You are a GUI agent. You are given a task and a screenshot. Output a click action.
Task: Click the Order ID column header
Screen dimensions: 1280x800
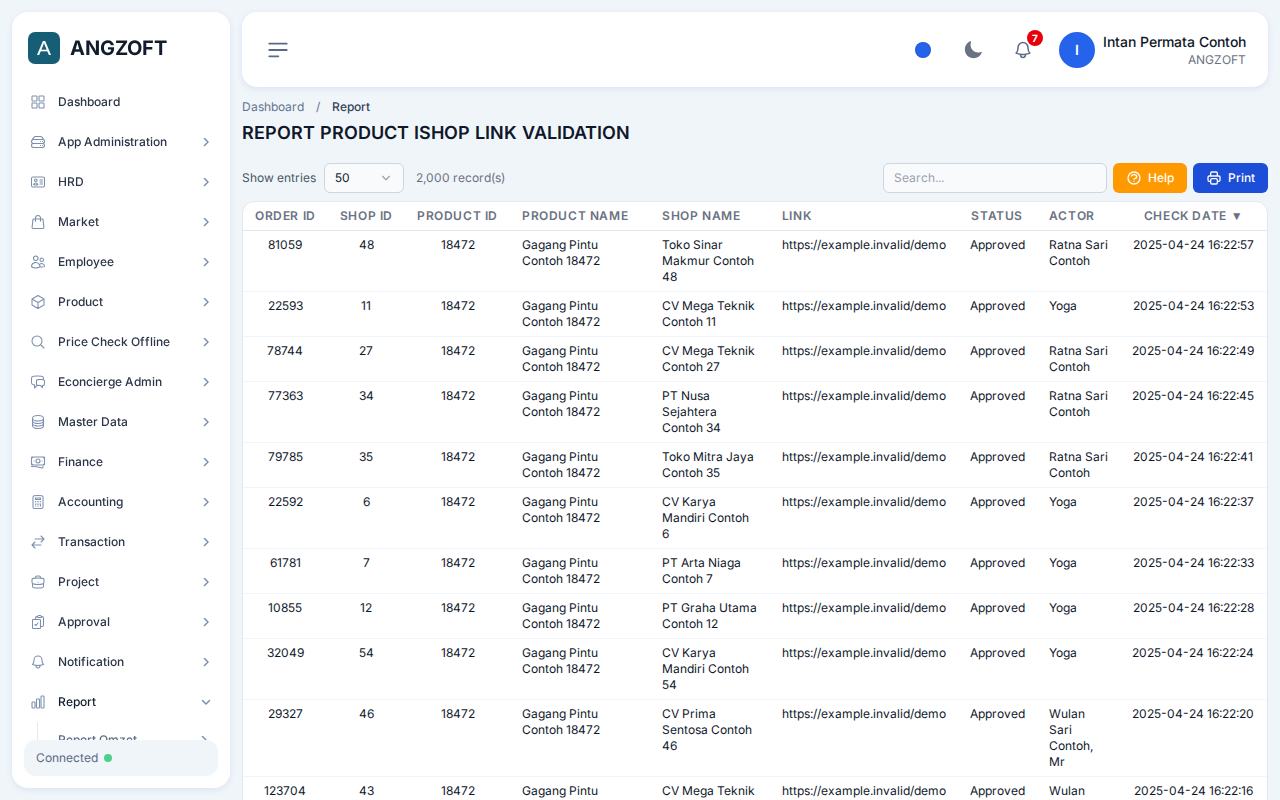click(x=285, y=216)
